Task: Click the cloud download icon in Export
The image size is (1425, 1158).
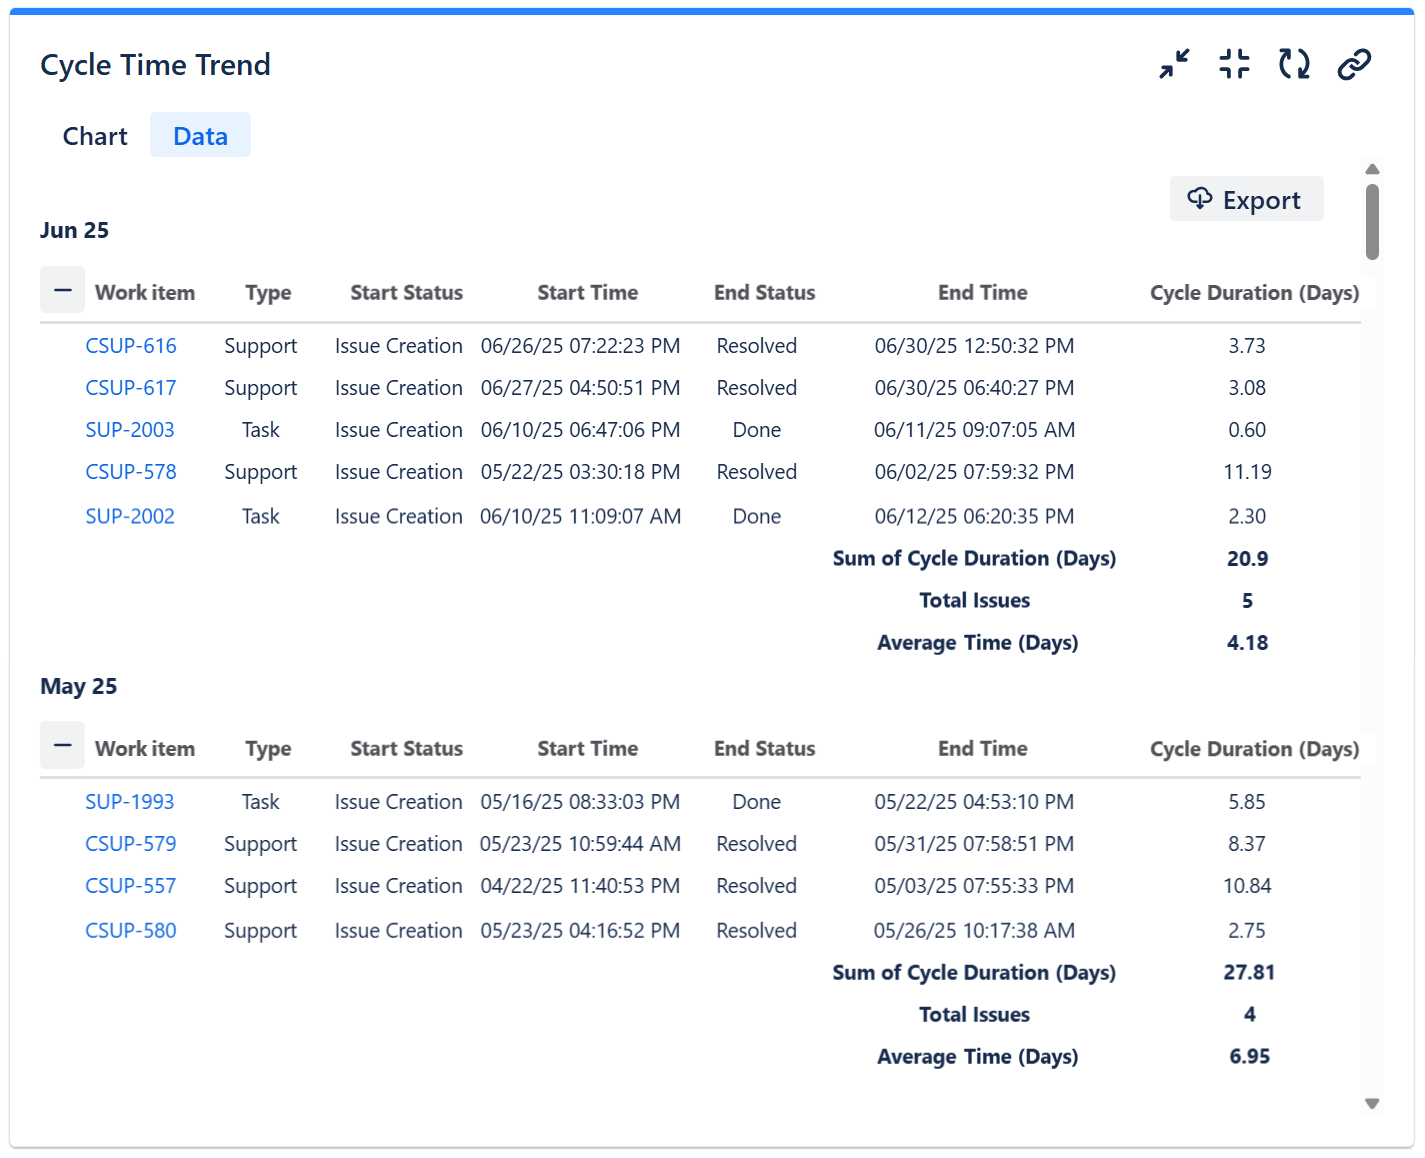Action: click(x=1199, y=199)
